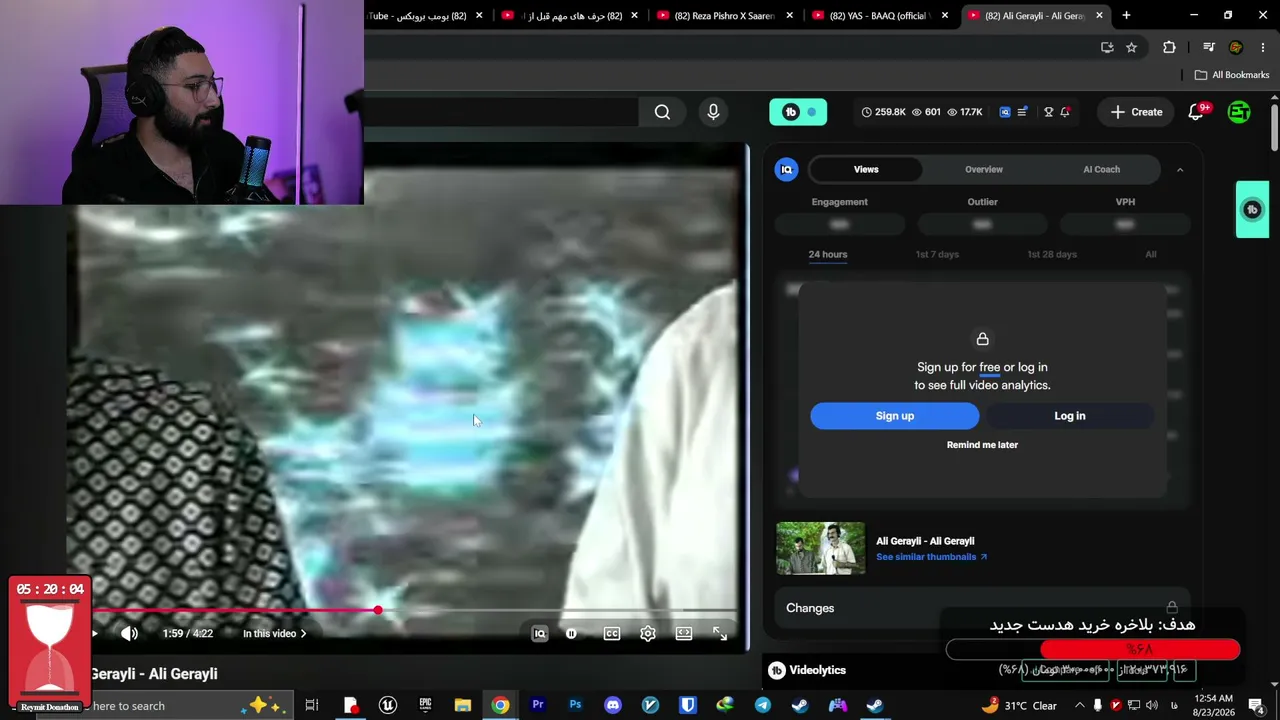The image size is (1280, 720).
Task: Switch to the Reza Pishro X Saaren tab
Action: coord(724,16)
